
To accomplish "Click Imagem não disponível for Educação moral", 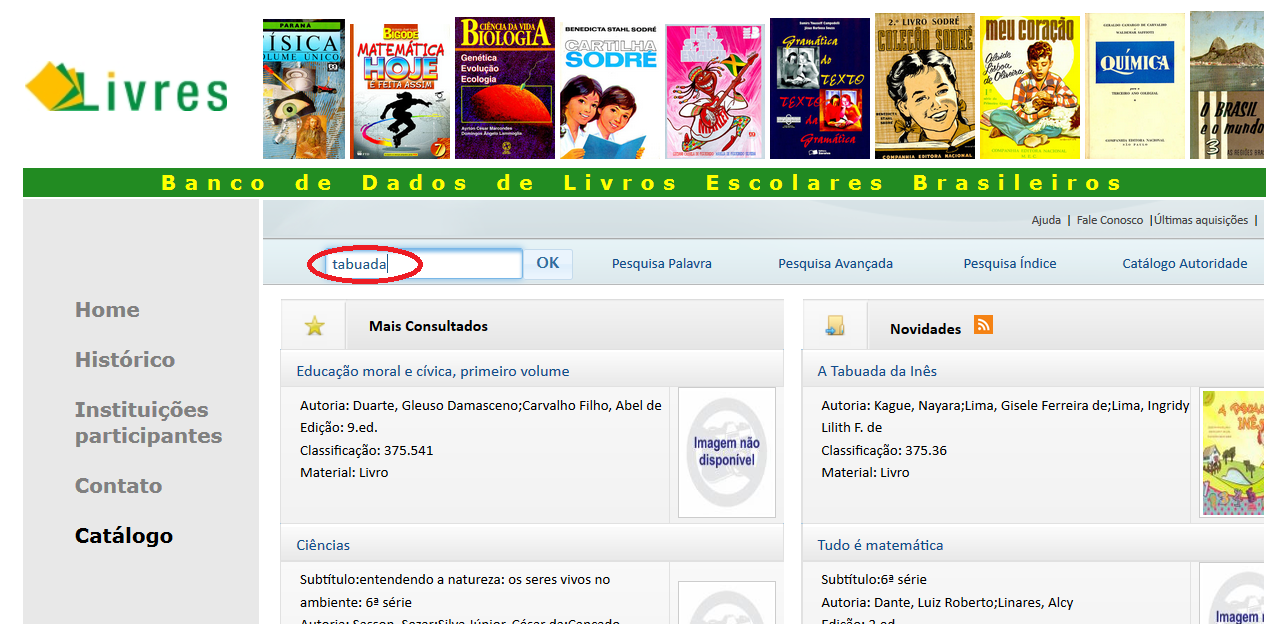I will pos(727,452).
